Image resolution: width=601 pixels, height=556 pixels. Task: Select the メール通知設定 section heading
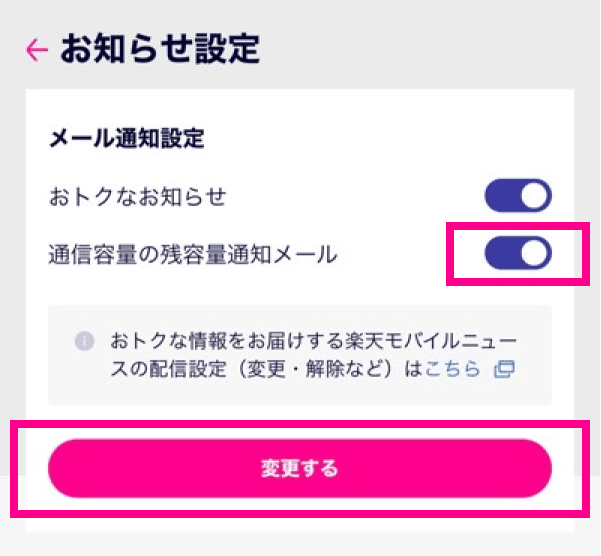[x=127, y=139]
